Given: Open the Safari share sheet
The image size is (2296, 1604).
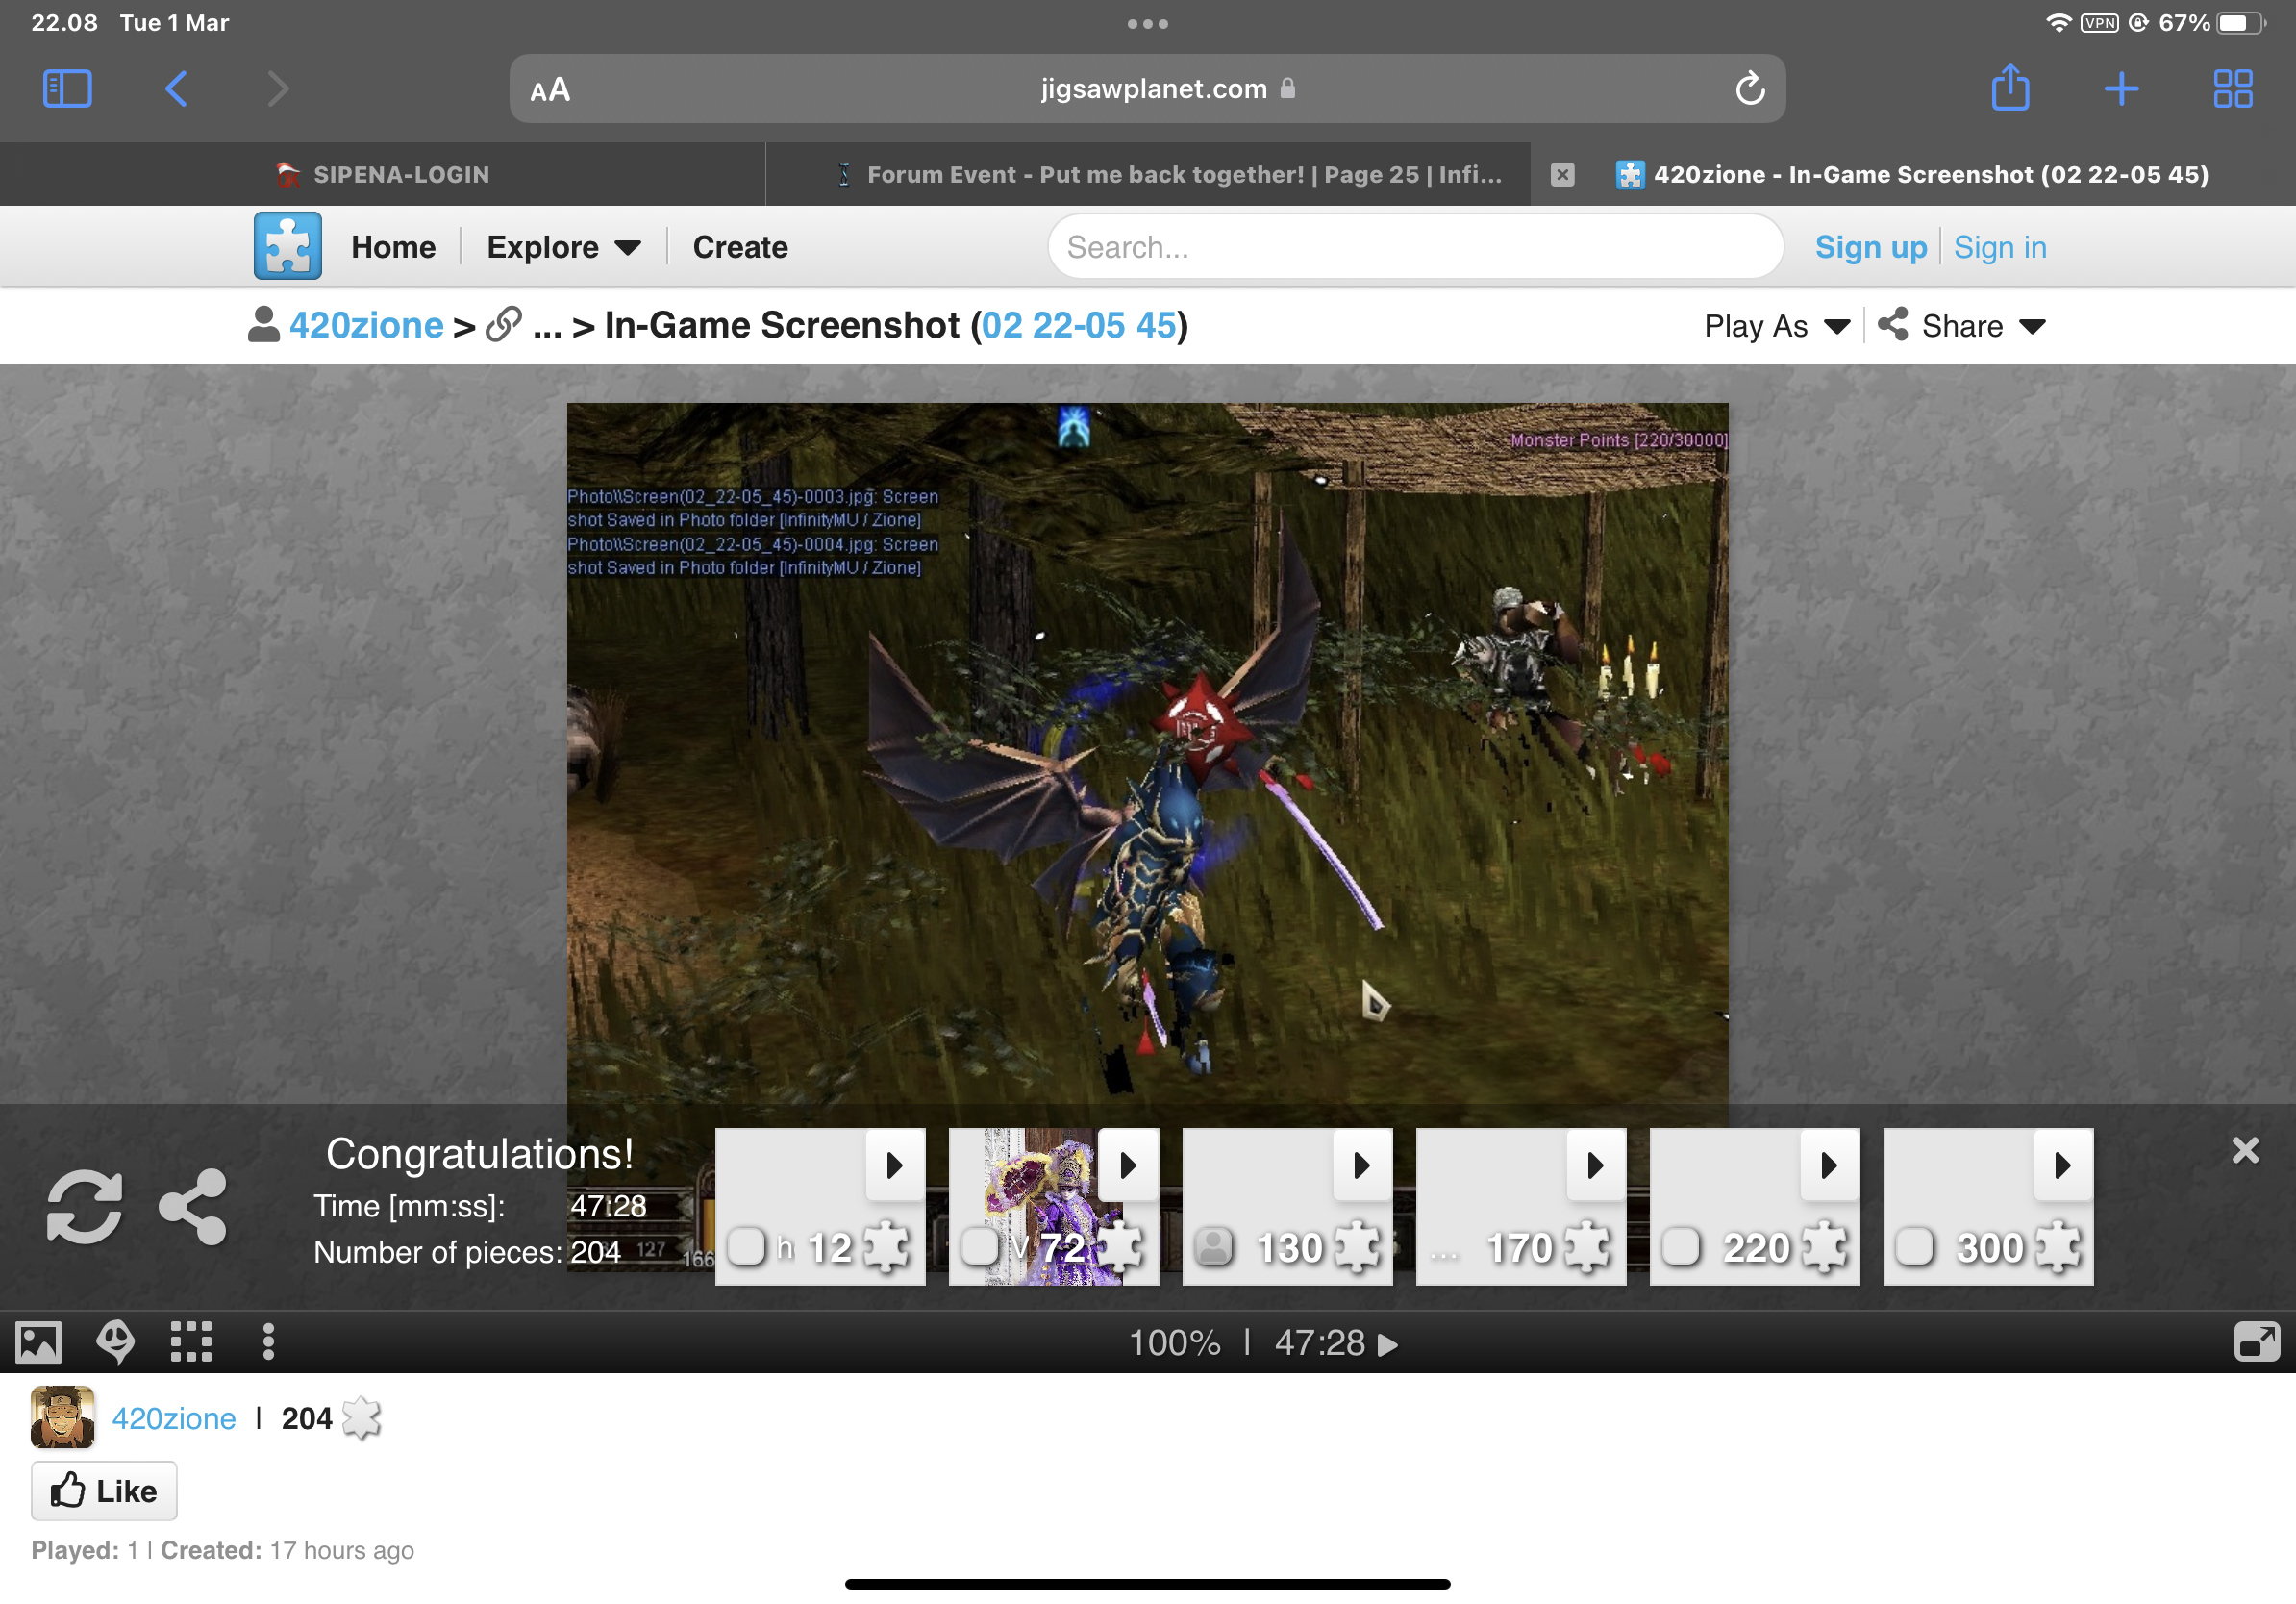Looking at the screenshot, I should [2010, 87].
